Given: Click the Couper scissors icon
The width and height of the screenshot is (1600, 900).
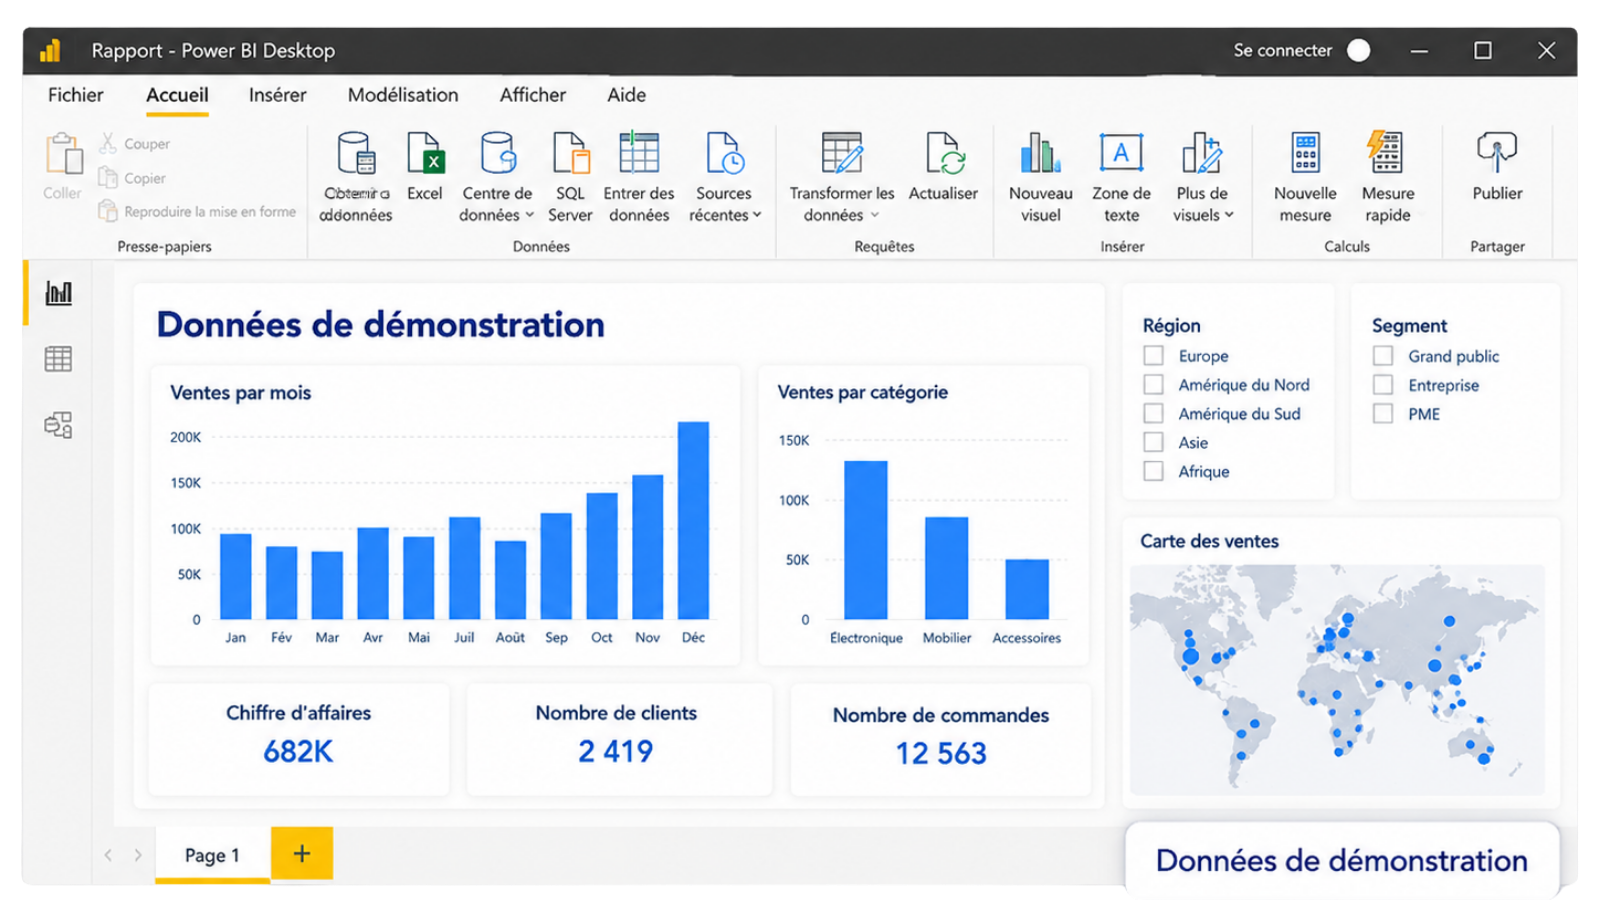Looking at the screenshot, I should point(108,143).
